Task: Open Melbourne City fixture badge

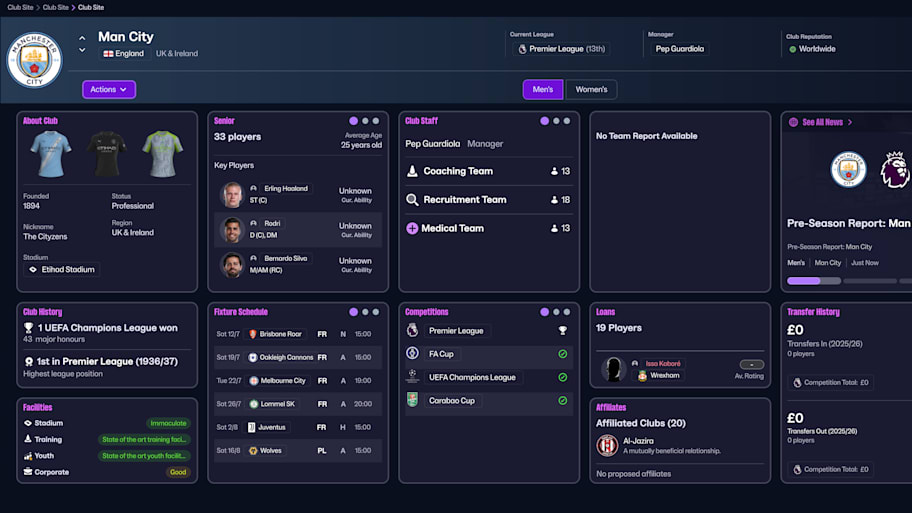Action: tap(254, 380)
